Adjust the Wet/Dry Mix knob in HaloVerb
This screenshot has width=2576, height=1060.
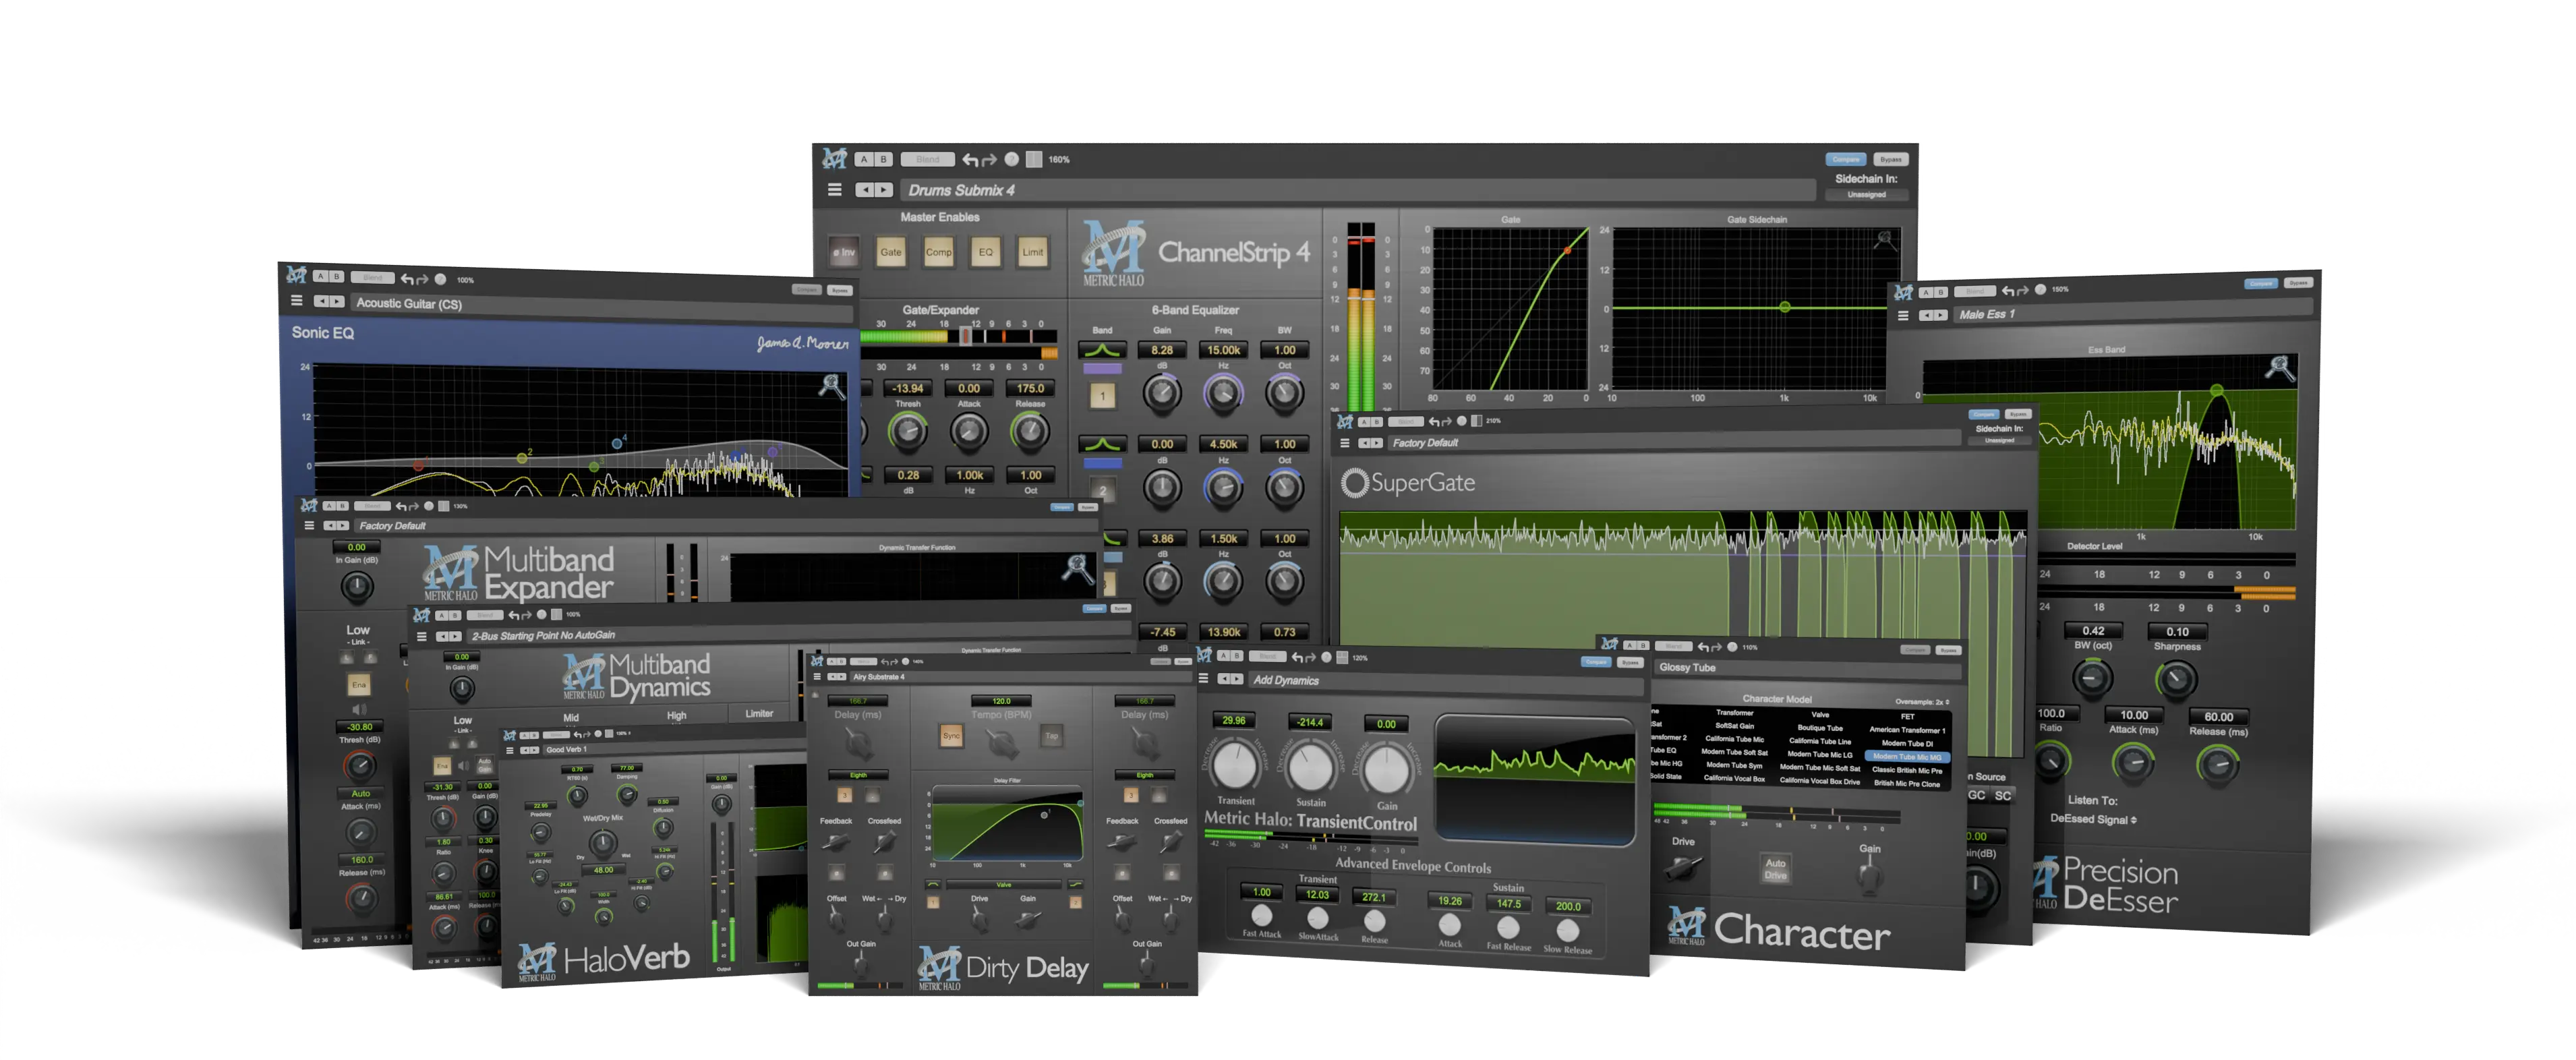(x=603, y=843)
